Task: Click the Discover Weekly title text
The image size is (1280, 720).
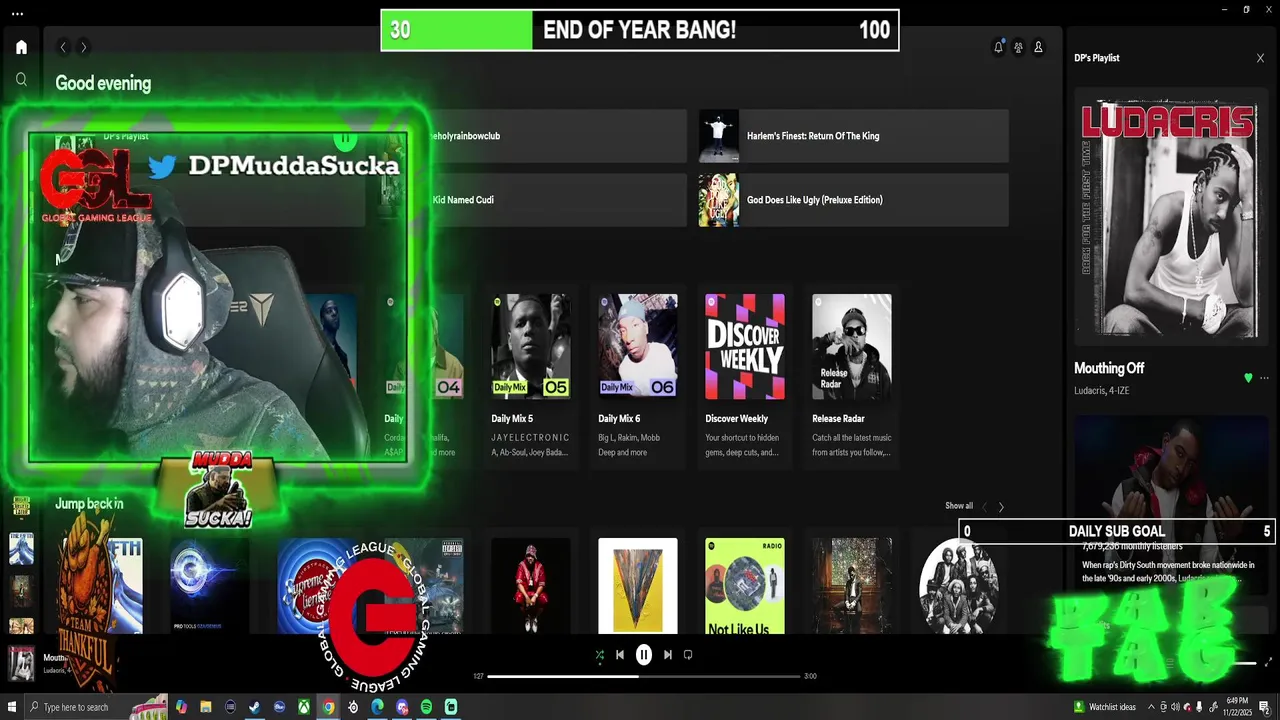Action: click(737, 419)
